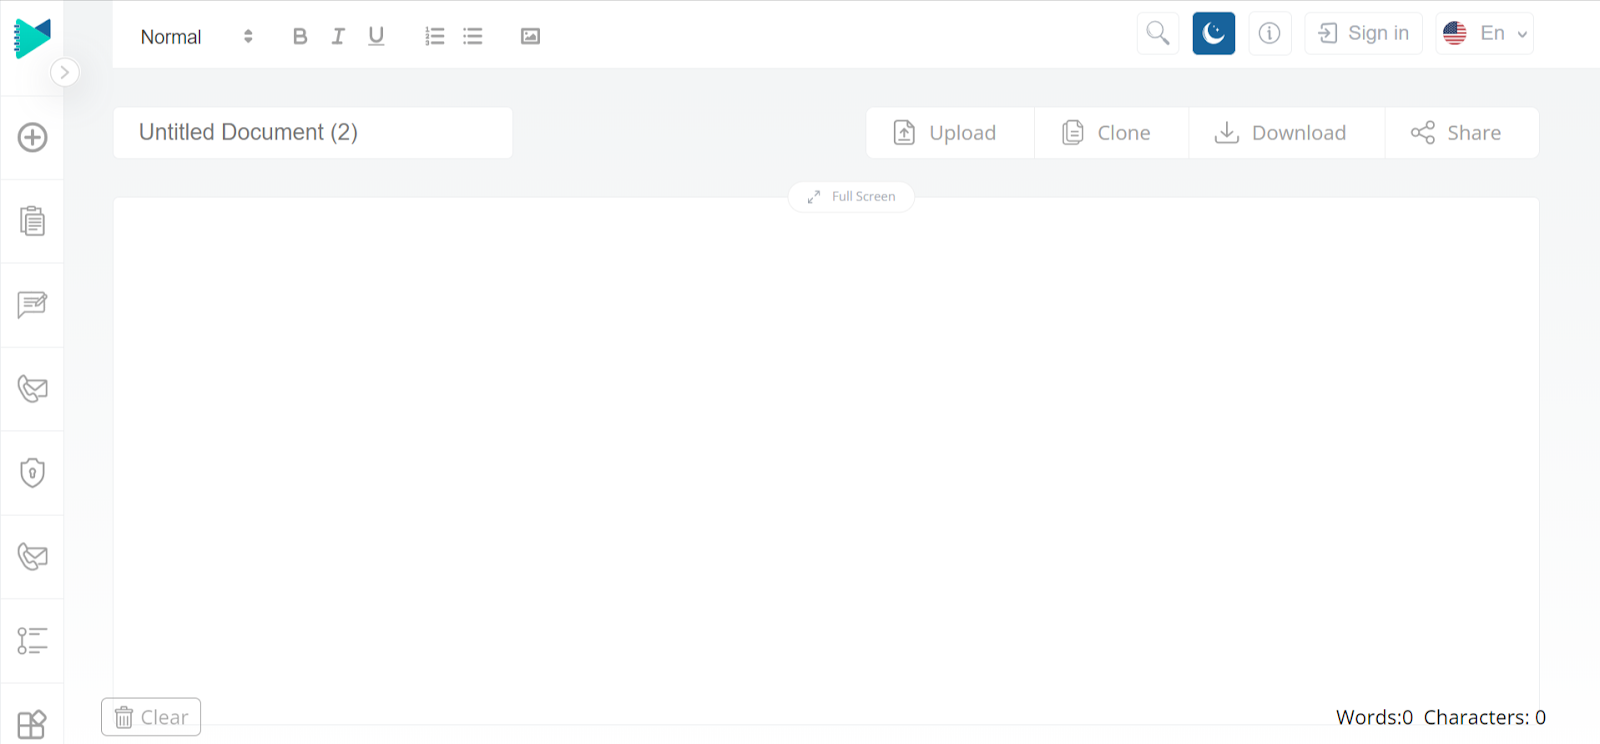Image resolution: width=1600 pixels, height=744 pixels.
Task: Toggle bold formatting
Action: (x=300, y=36)
